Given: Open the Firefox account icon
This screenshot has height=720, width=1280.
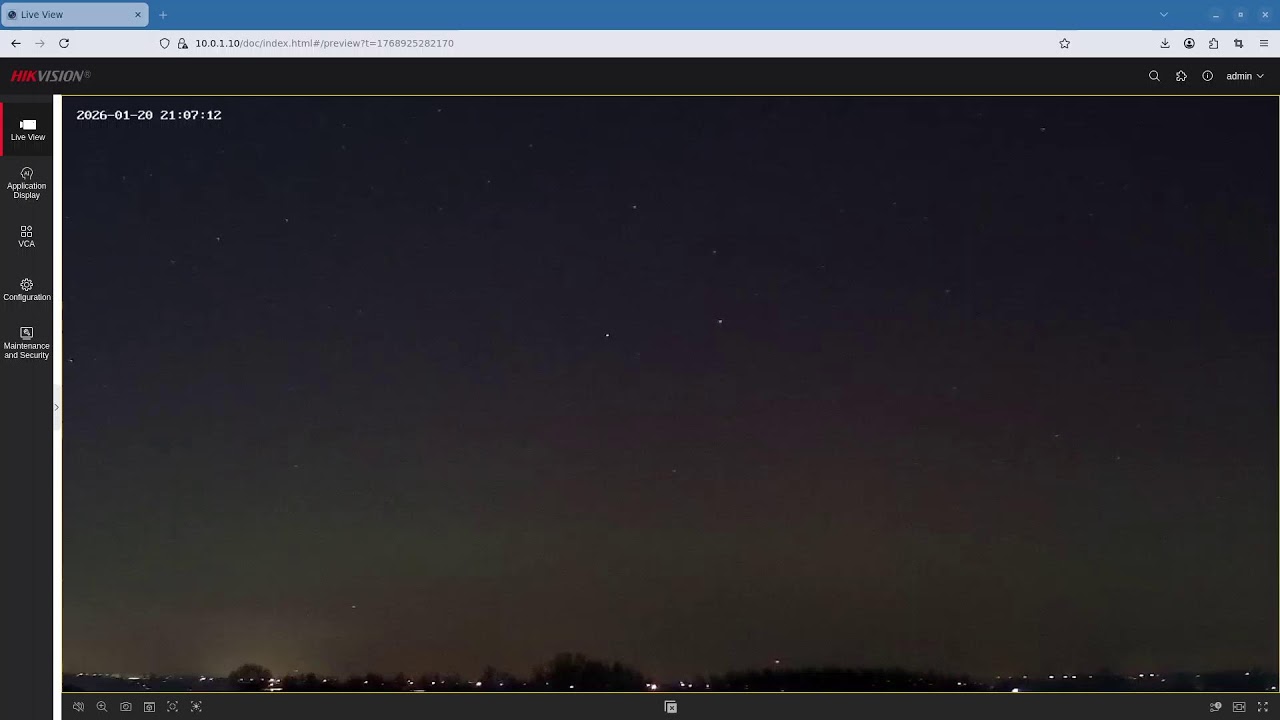Looking at the screenshot, I should (x=1189, y=43).
